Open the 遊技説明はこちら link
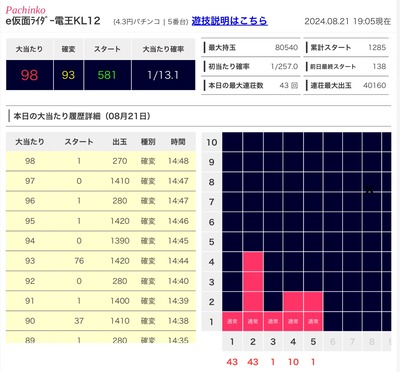400x372 pixels. [229, 21]
